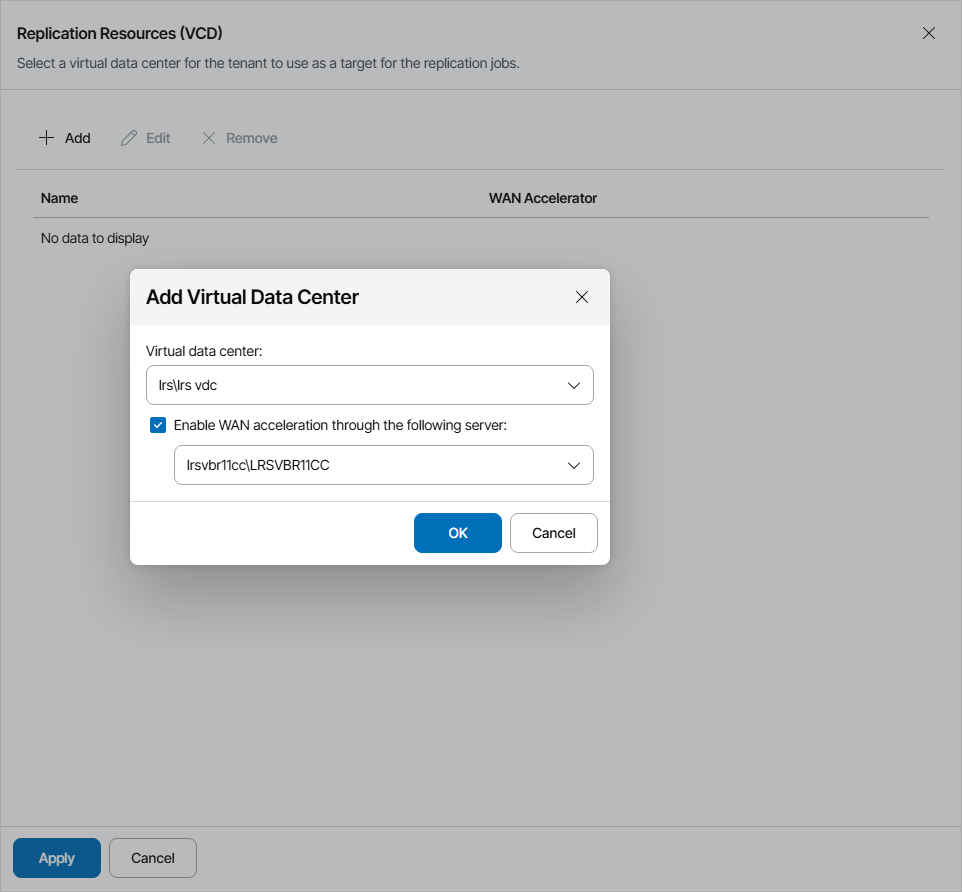Close the Add Virtual Data Center dialog

[x=582, y=297]
